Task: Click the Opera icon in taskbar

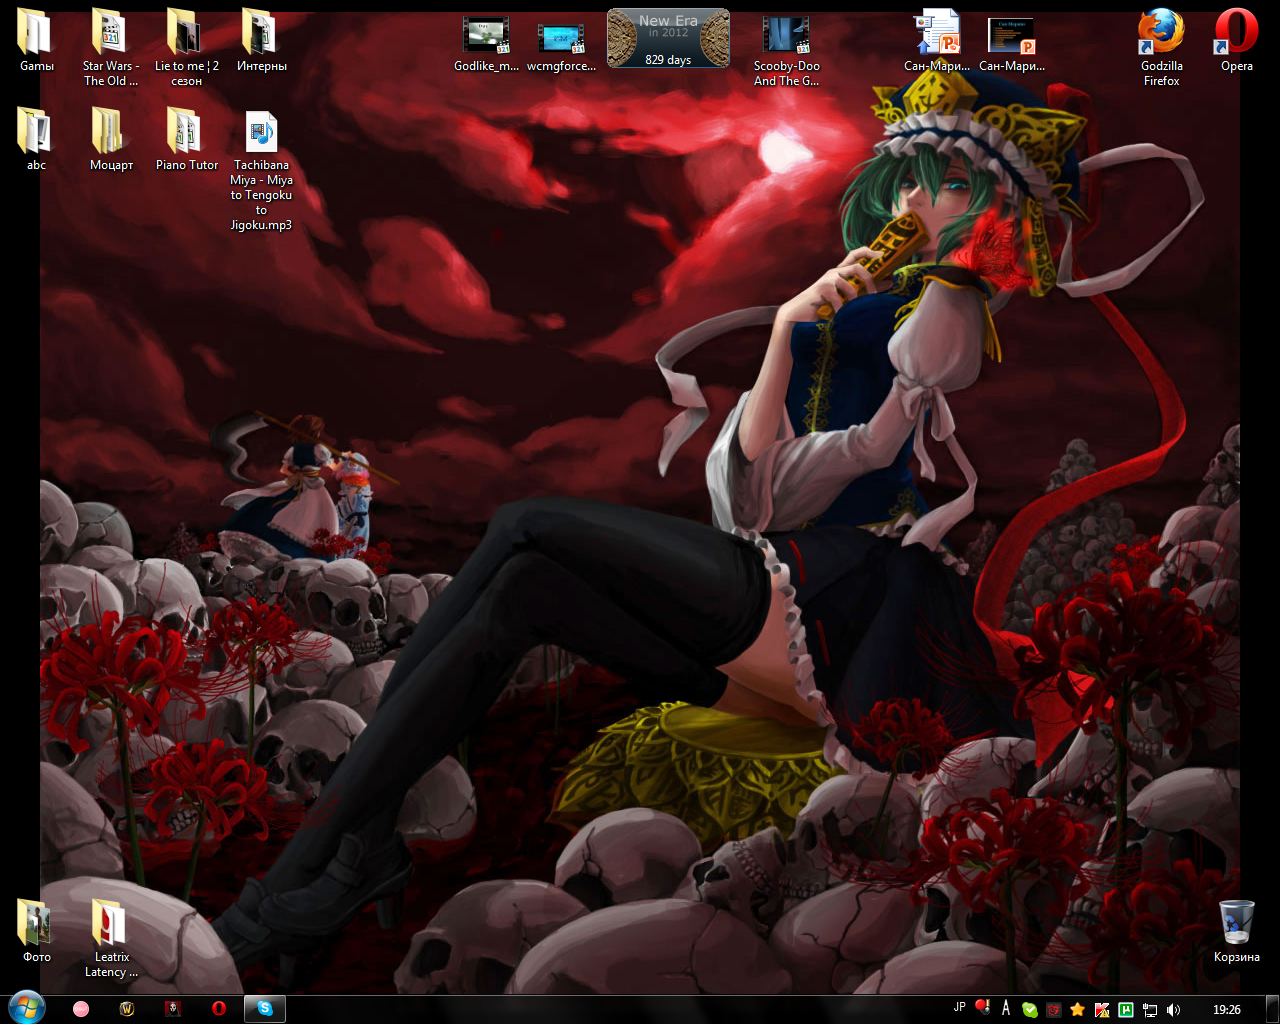Action: point(219,1009)
